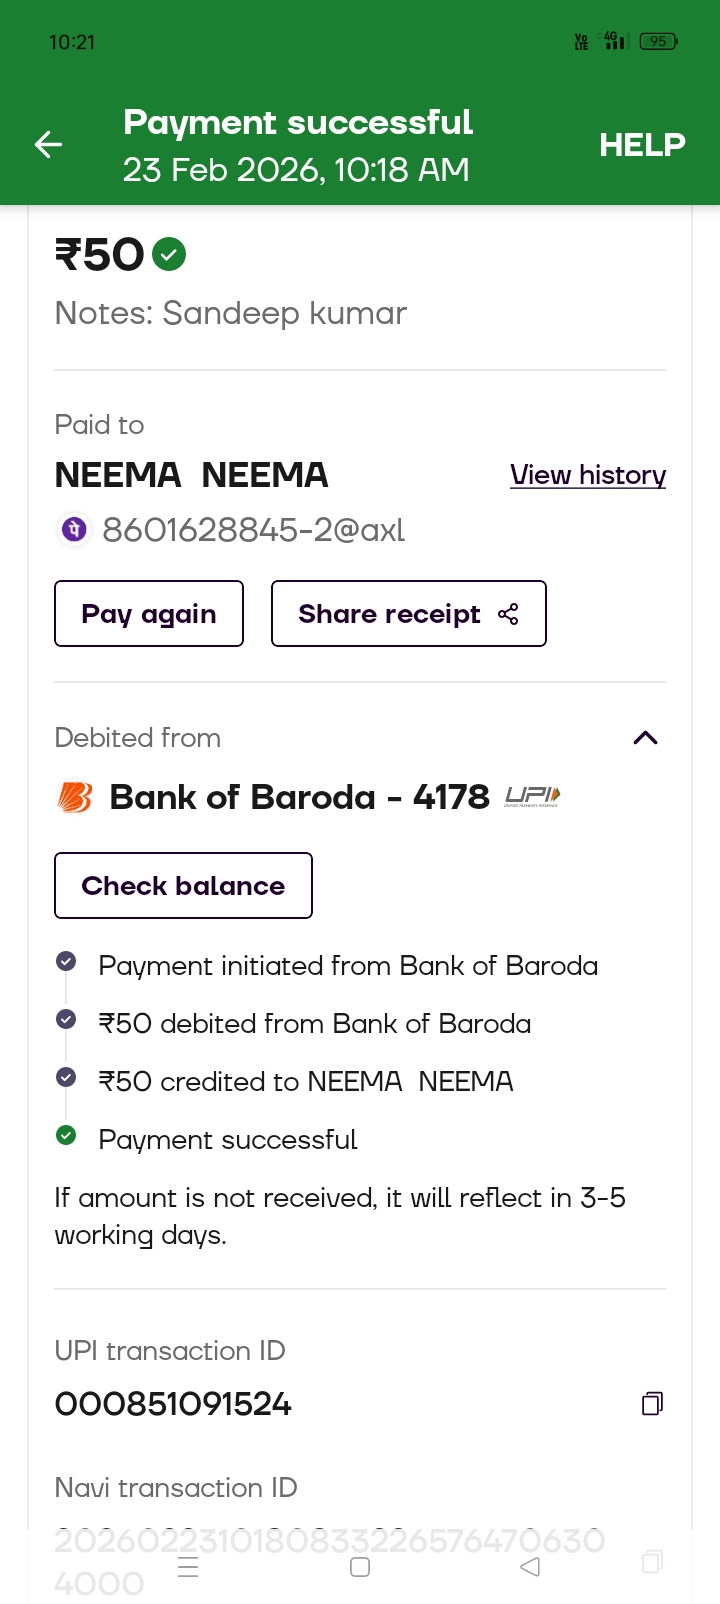This screenshot has height=1604, width=720.
Task: Tap the payee name NEEMA NEEMA
Action: tap(191, 475)
